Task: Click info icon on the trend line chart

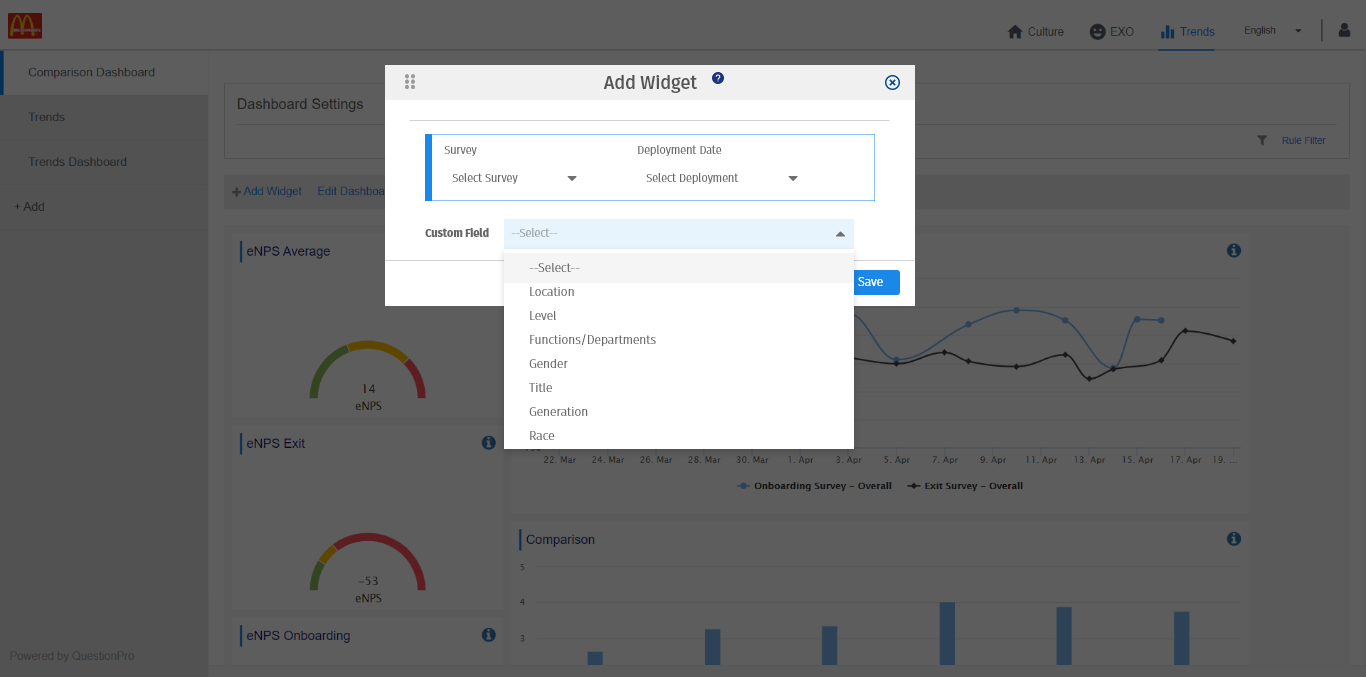Action: coord(1233,250)
